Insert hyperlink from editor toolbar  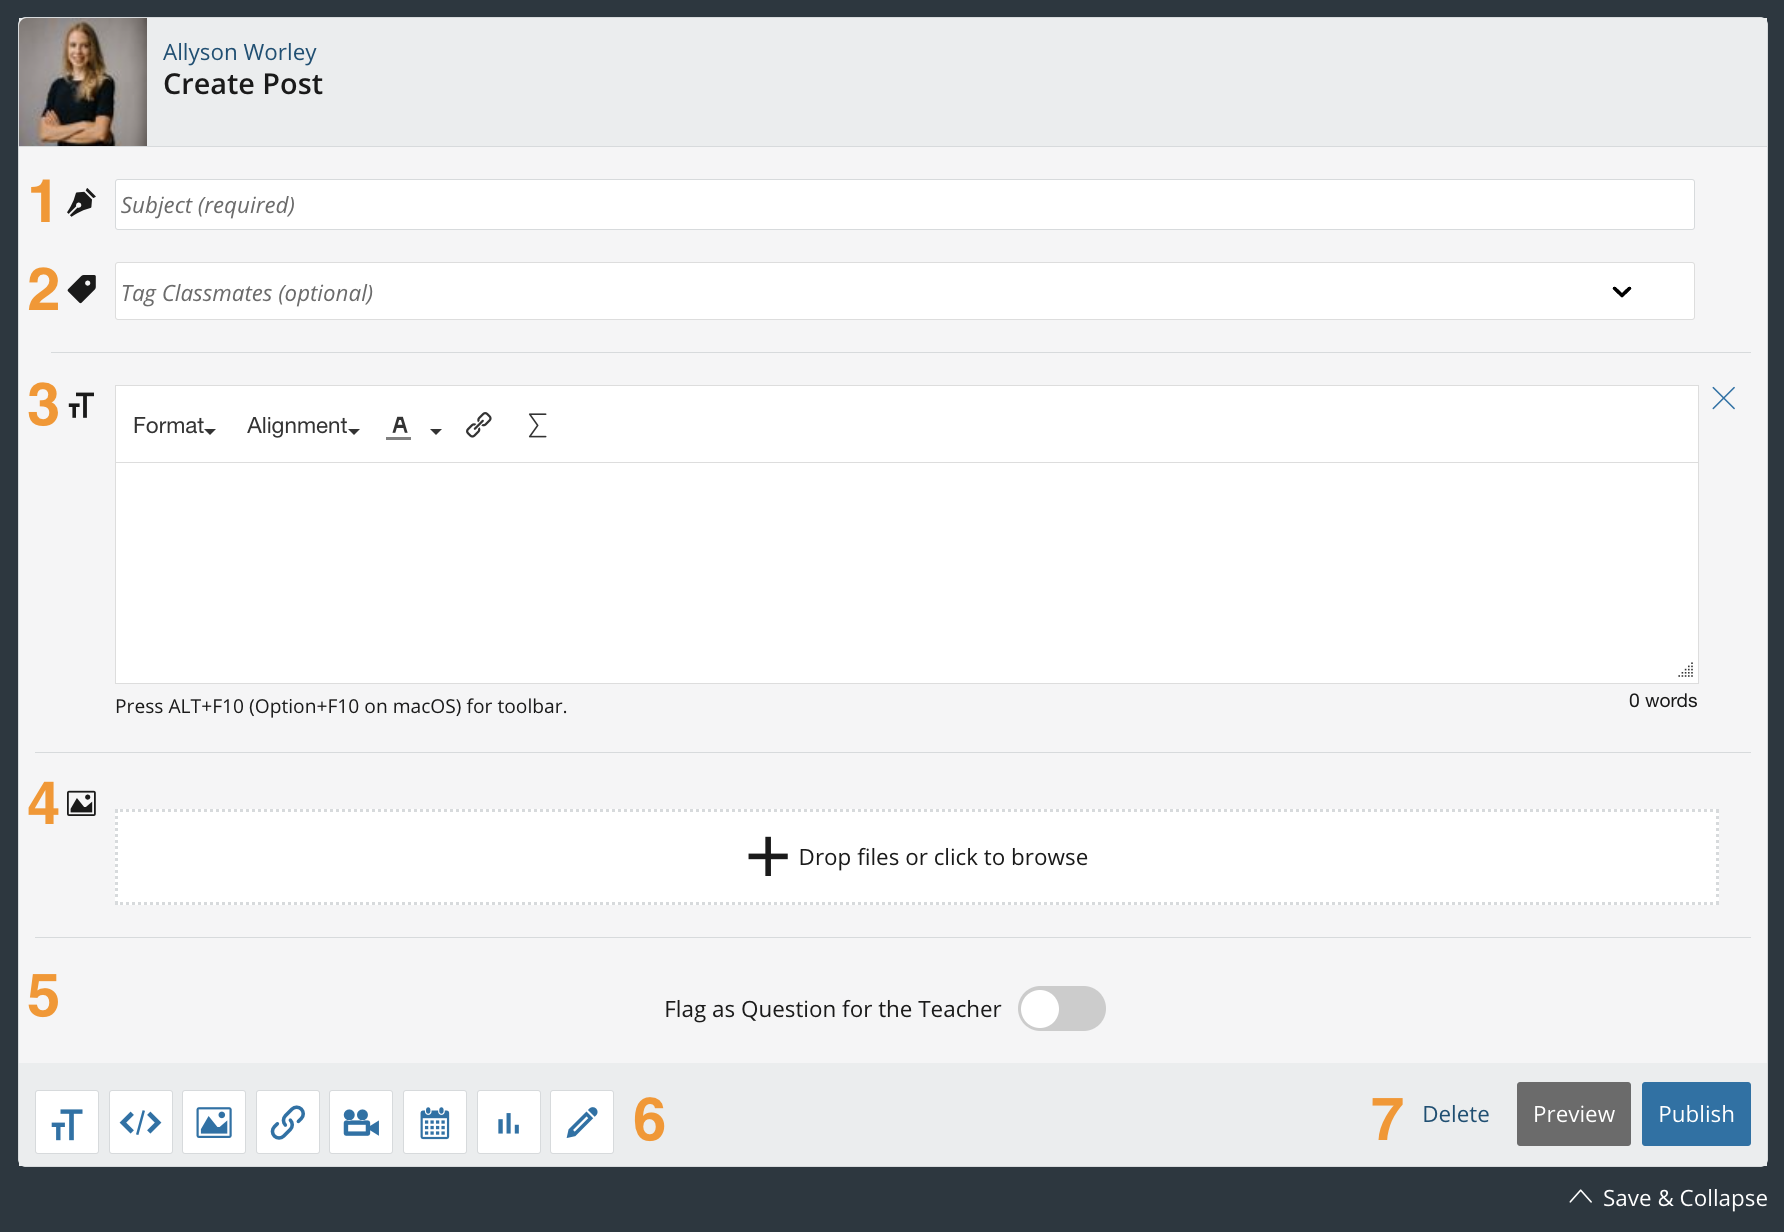click(479, 426)
